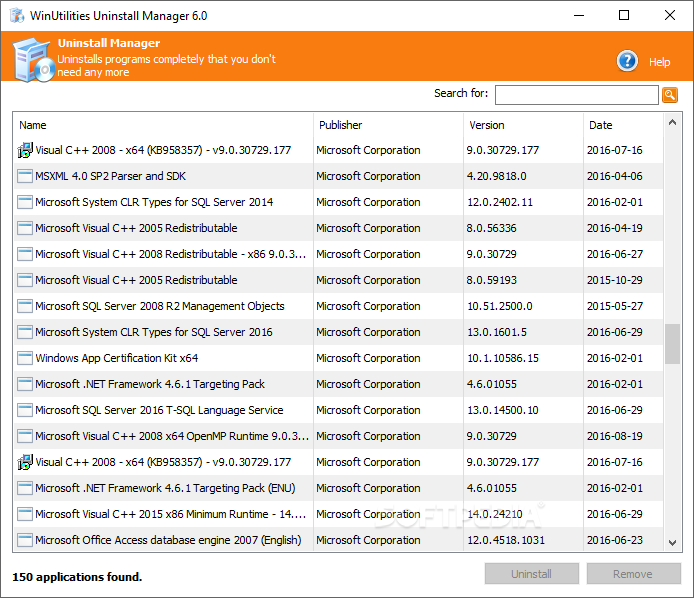Select Microsoft System CLR Types for SQL Server 2016
The width and height of the screenshot is (694, 598).
[154, 332]
